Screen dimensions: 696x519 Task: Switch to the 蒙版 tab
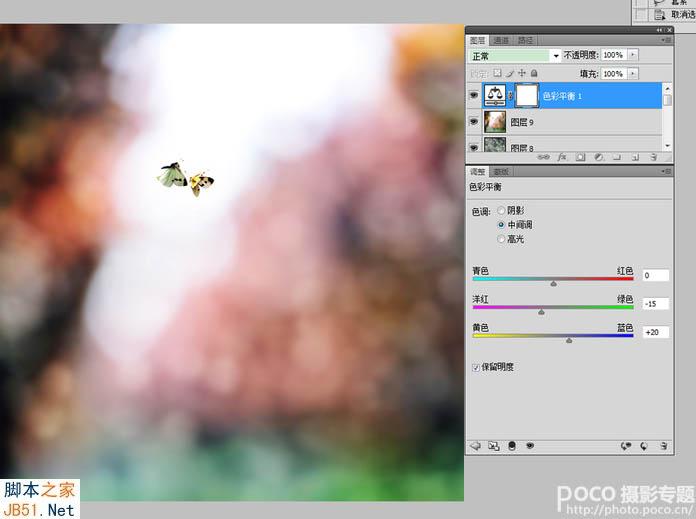[501, 171]
